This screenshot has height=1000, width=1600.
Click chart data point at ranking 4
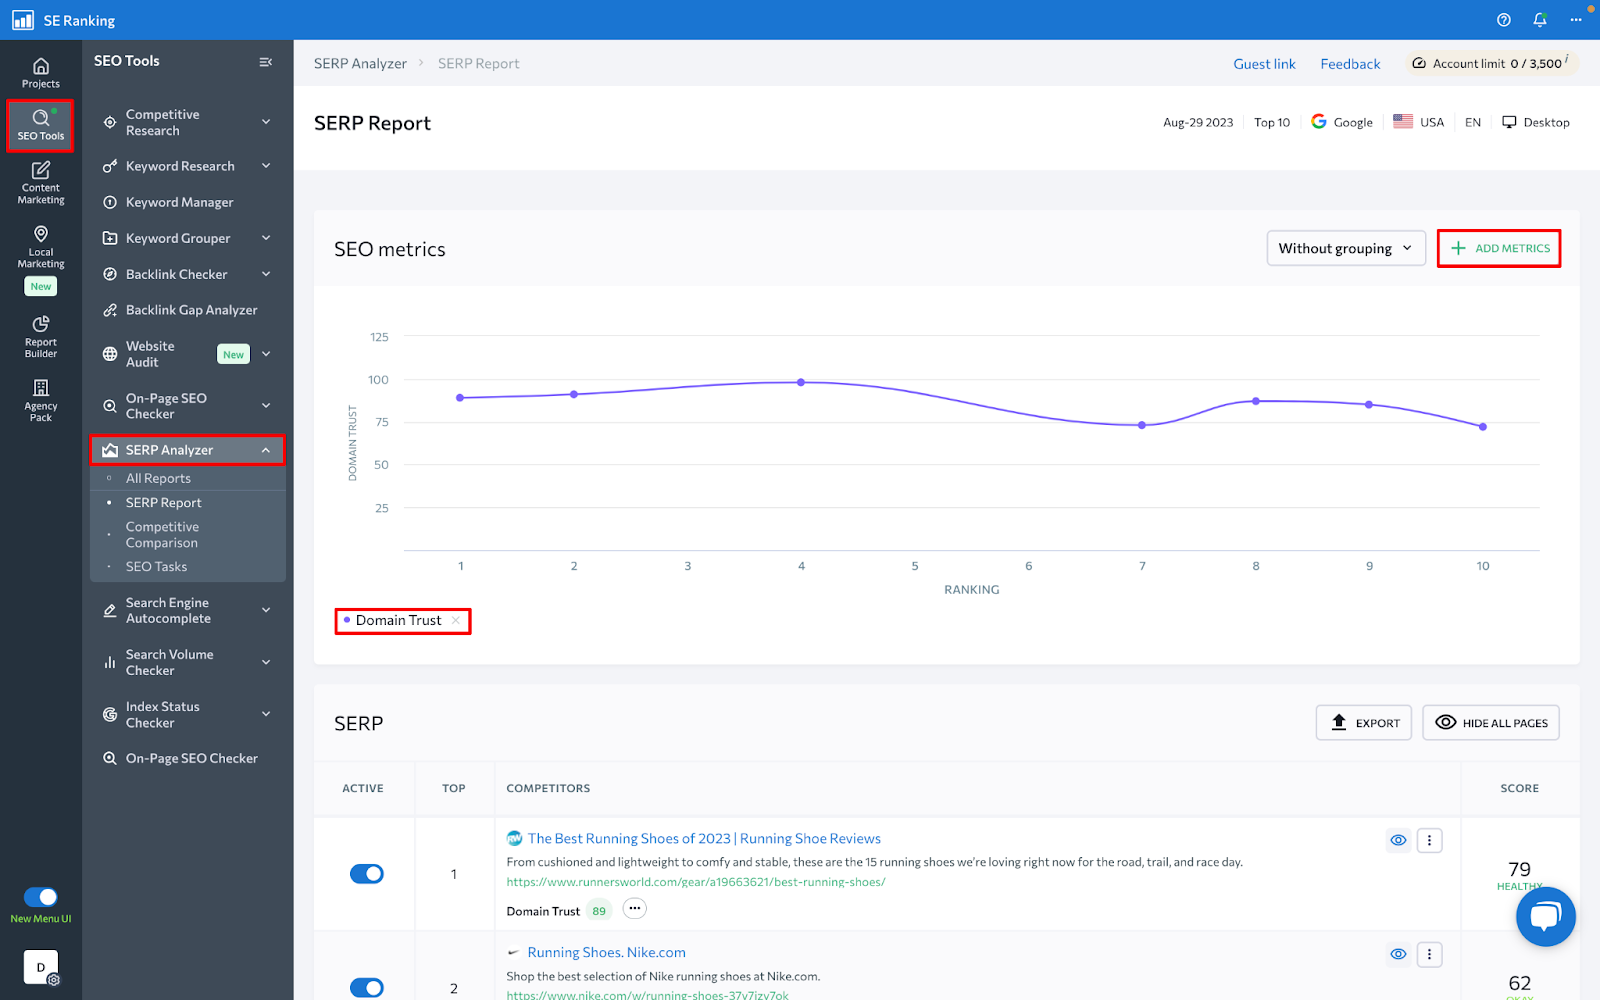(x=801, y=382)
